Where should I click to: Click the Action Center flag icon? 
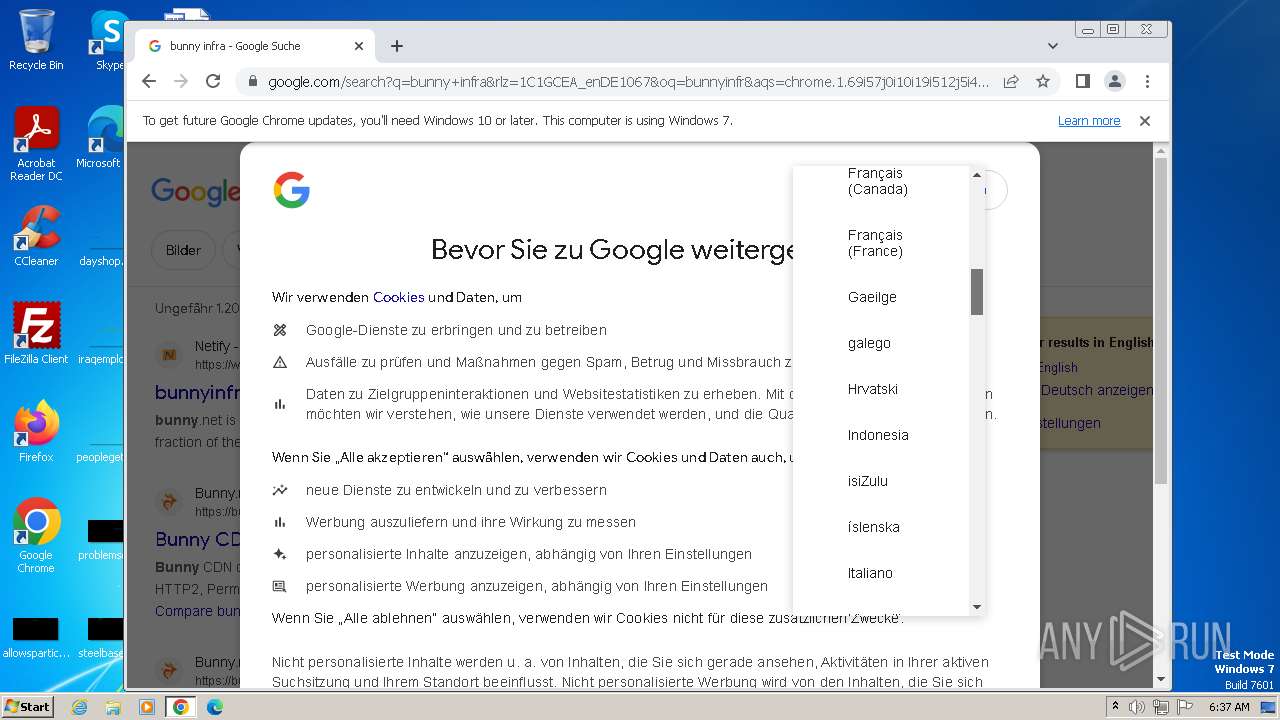pyautogui.click(x=1184, y=707)
